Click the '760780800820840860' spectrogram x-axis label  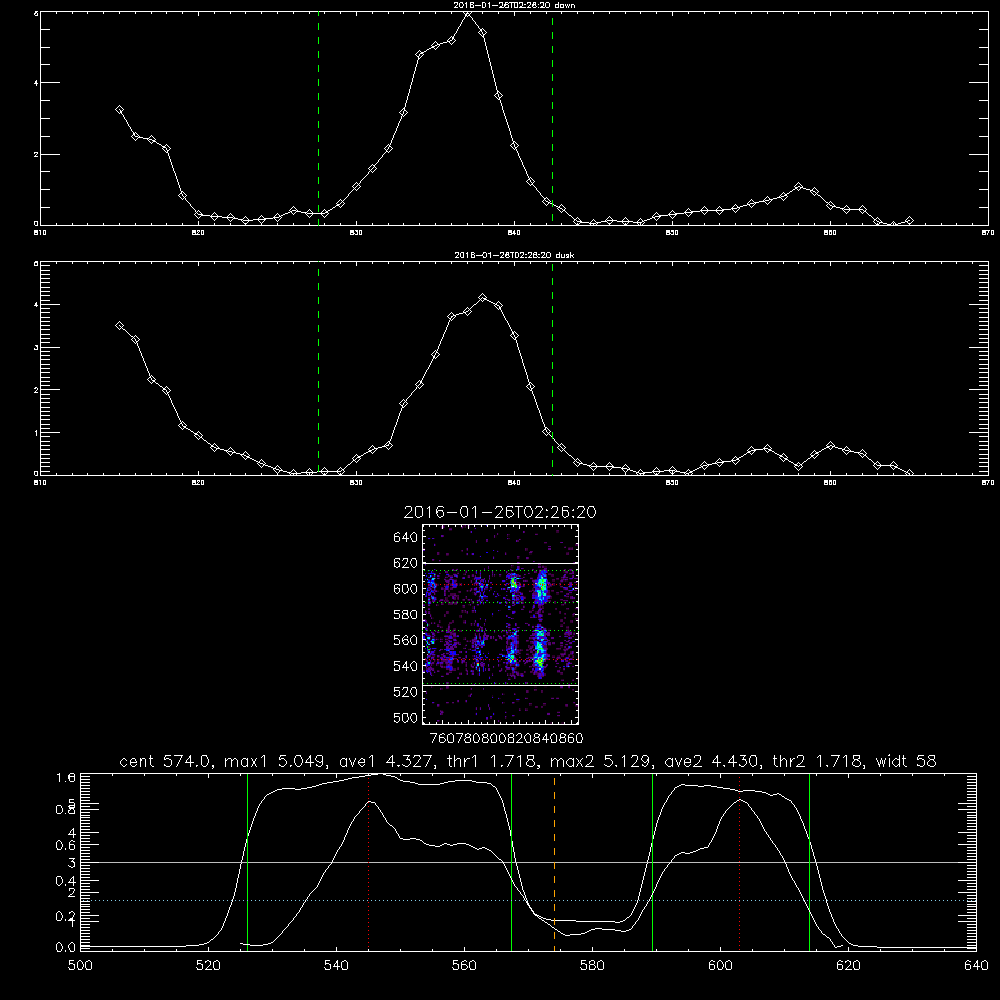pyautogui.click(x=507, y=739)
